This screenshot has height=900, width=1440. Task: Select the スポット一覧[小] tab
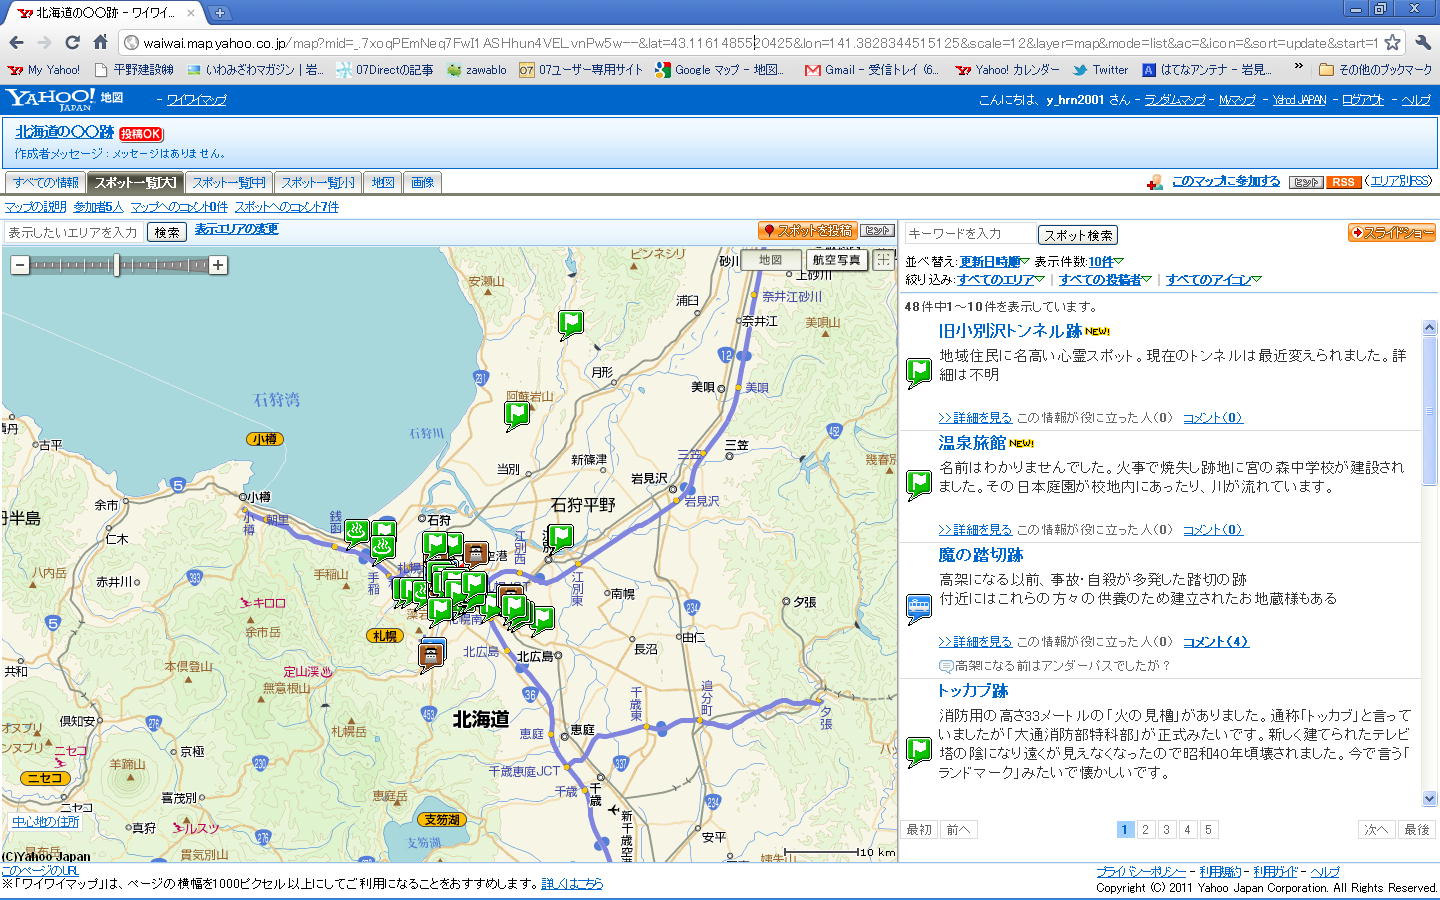tap(317, 182)
